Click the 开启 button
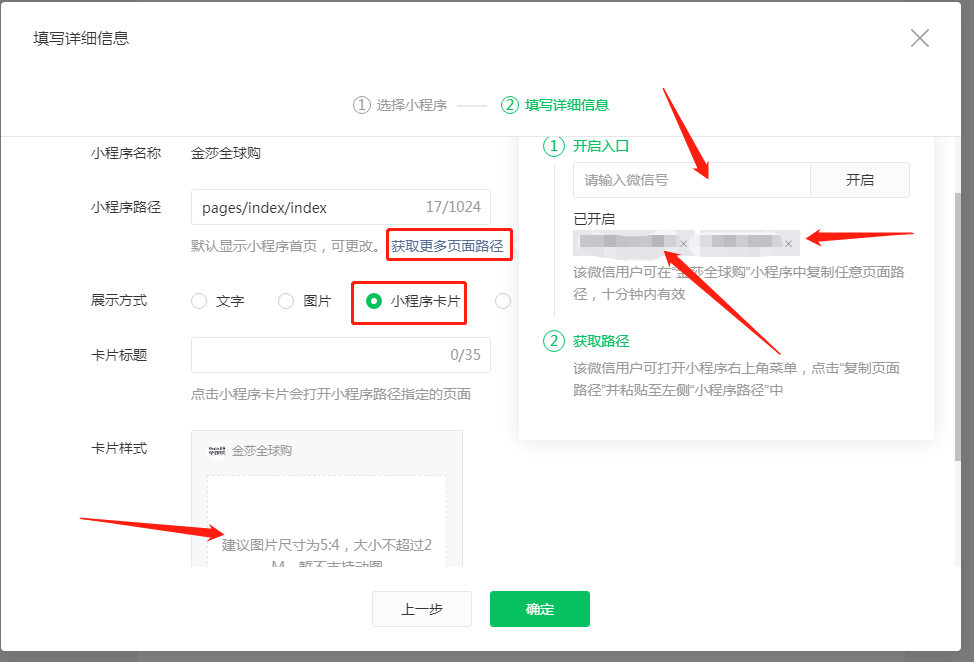This screenshot has width=974, height=662. pos(860,180)
